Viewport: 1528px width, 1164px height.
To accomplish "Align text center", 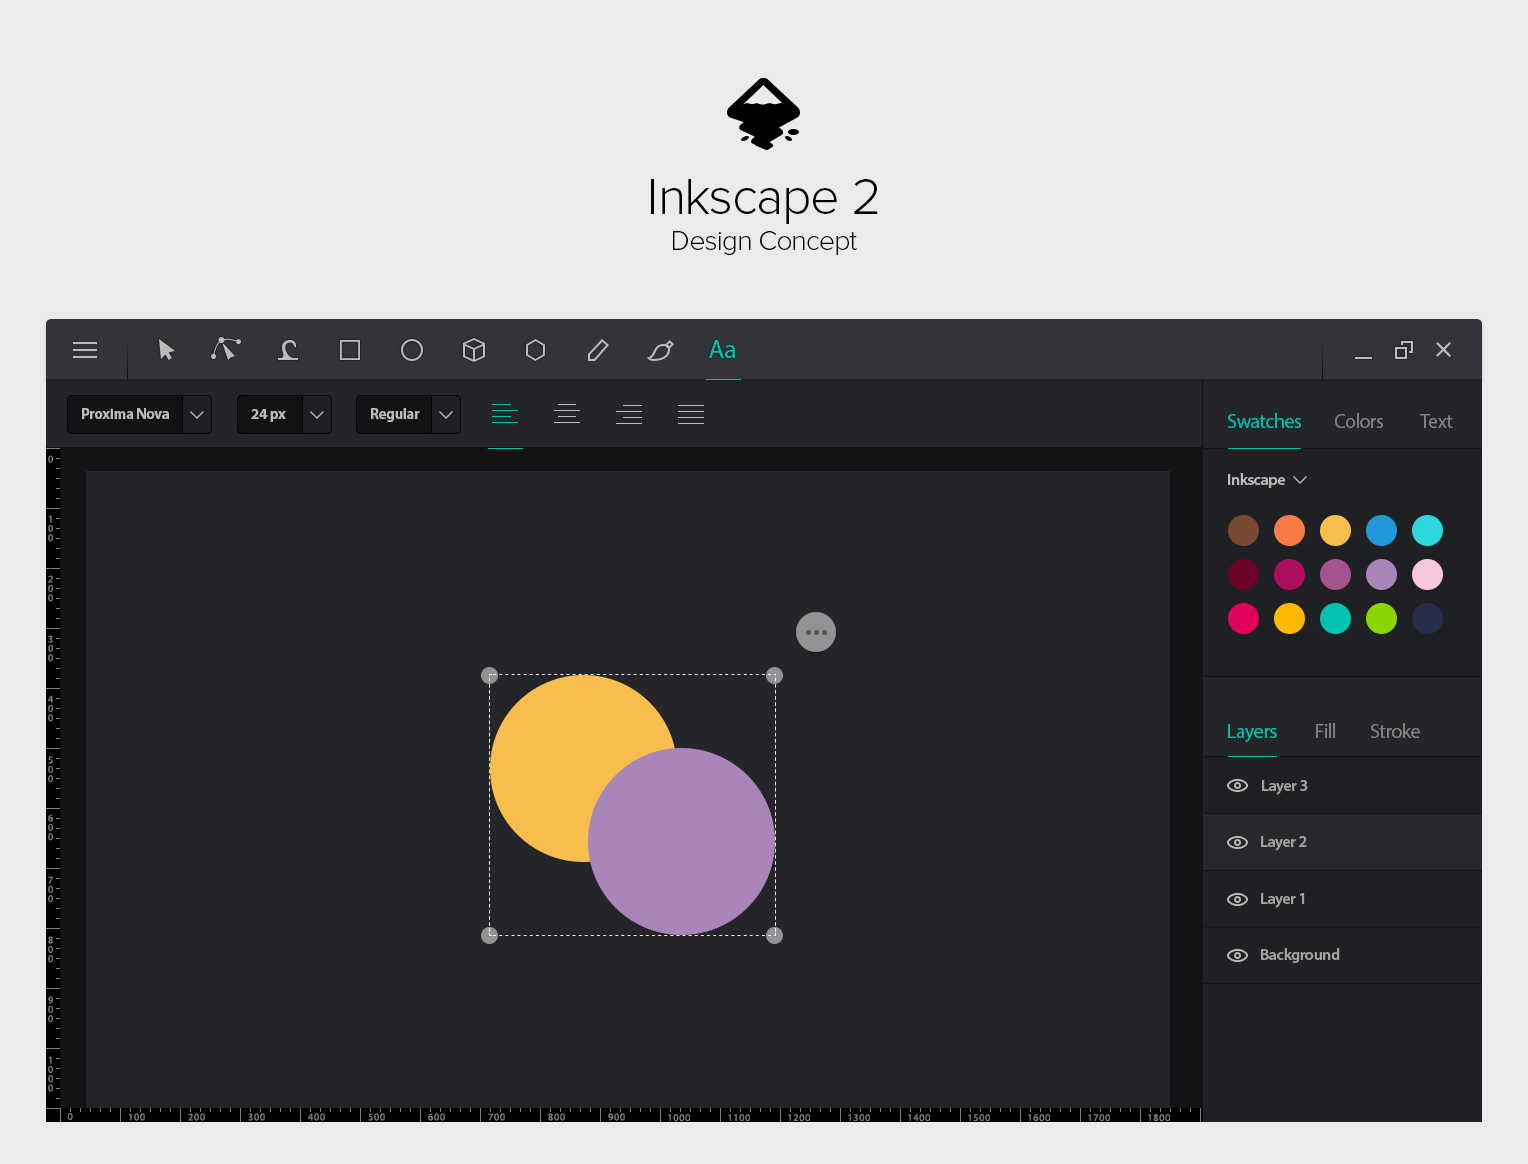I will pyautogui.click(x=567, y=414).
